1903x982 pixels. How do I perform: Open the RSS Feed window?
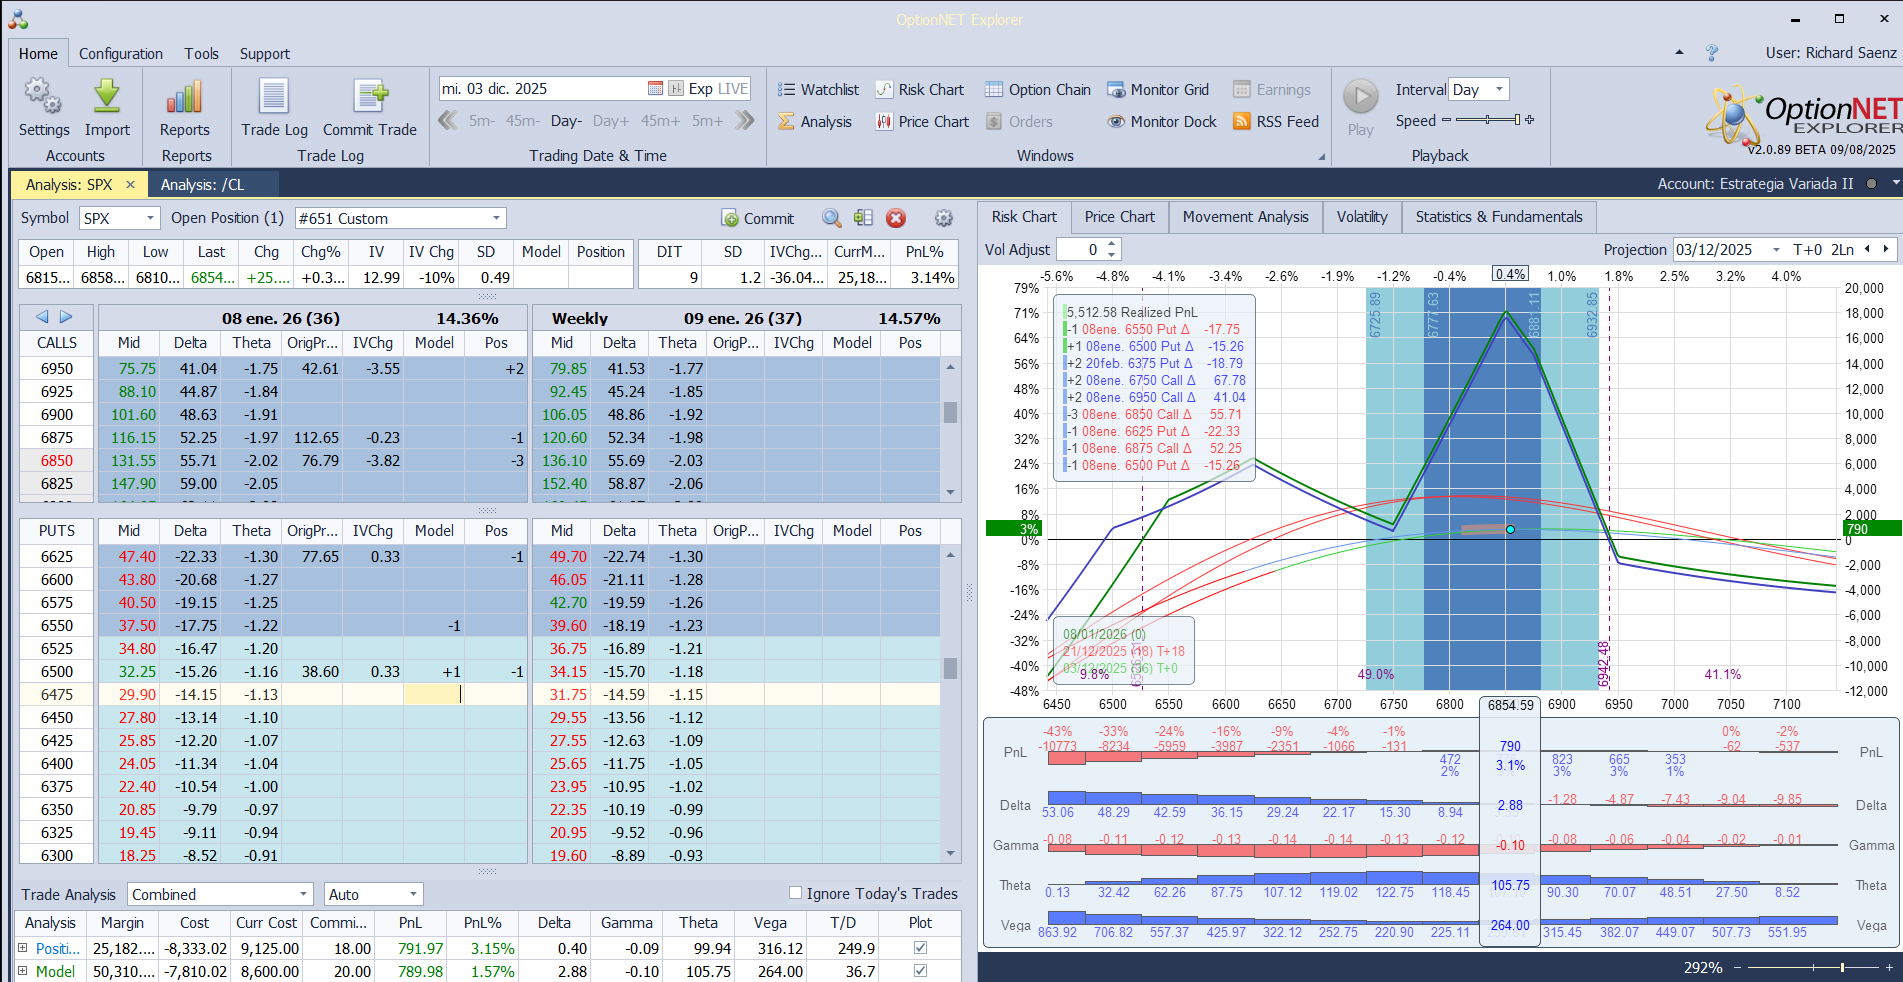[x=1276, y=121]
